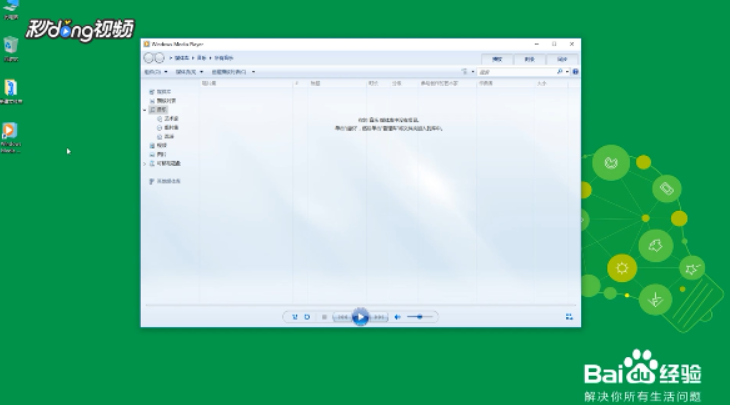Click the Windows Media Player desktop shortcut
The width and height of the screenshot is (730, 405).
coord(10,138)
